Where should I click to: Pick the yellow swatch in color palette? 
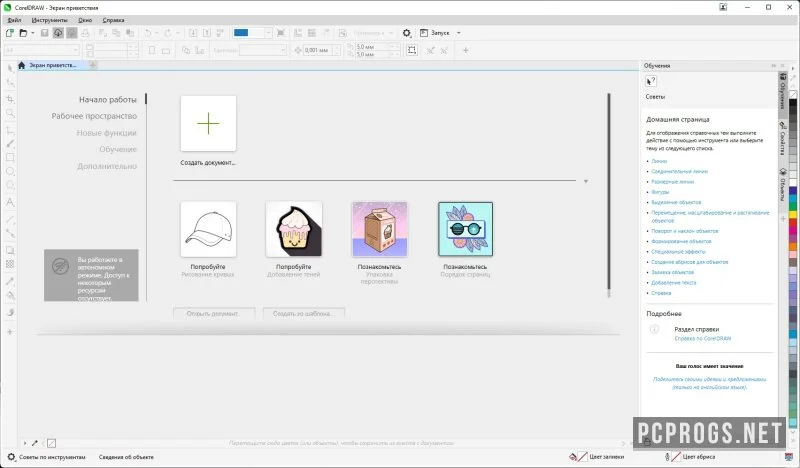point(793,214)
